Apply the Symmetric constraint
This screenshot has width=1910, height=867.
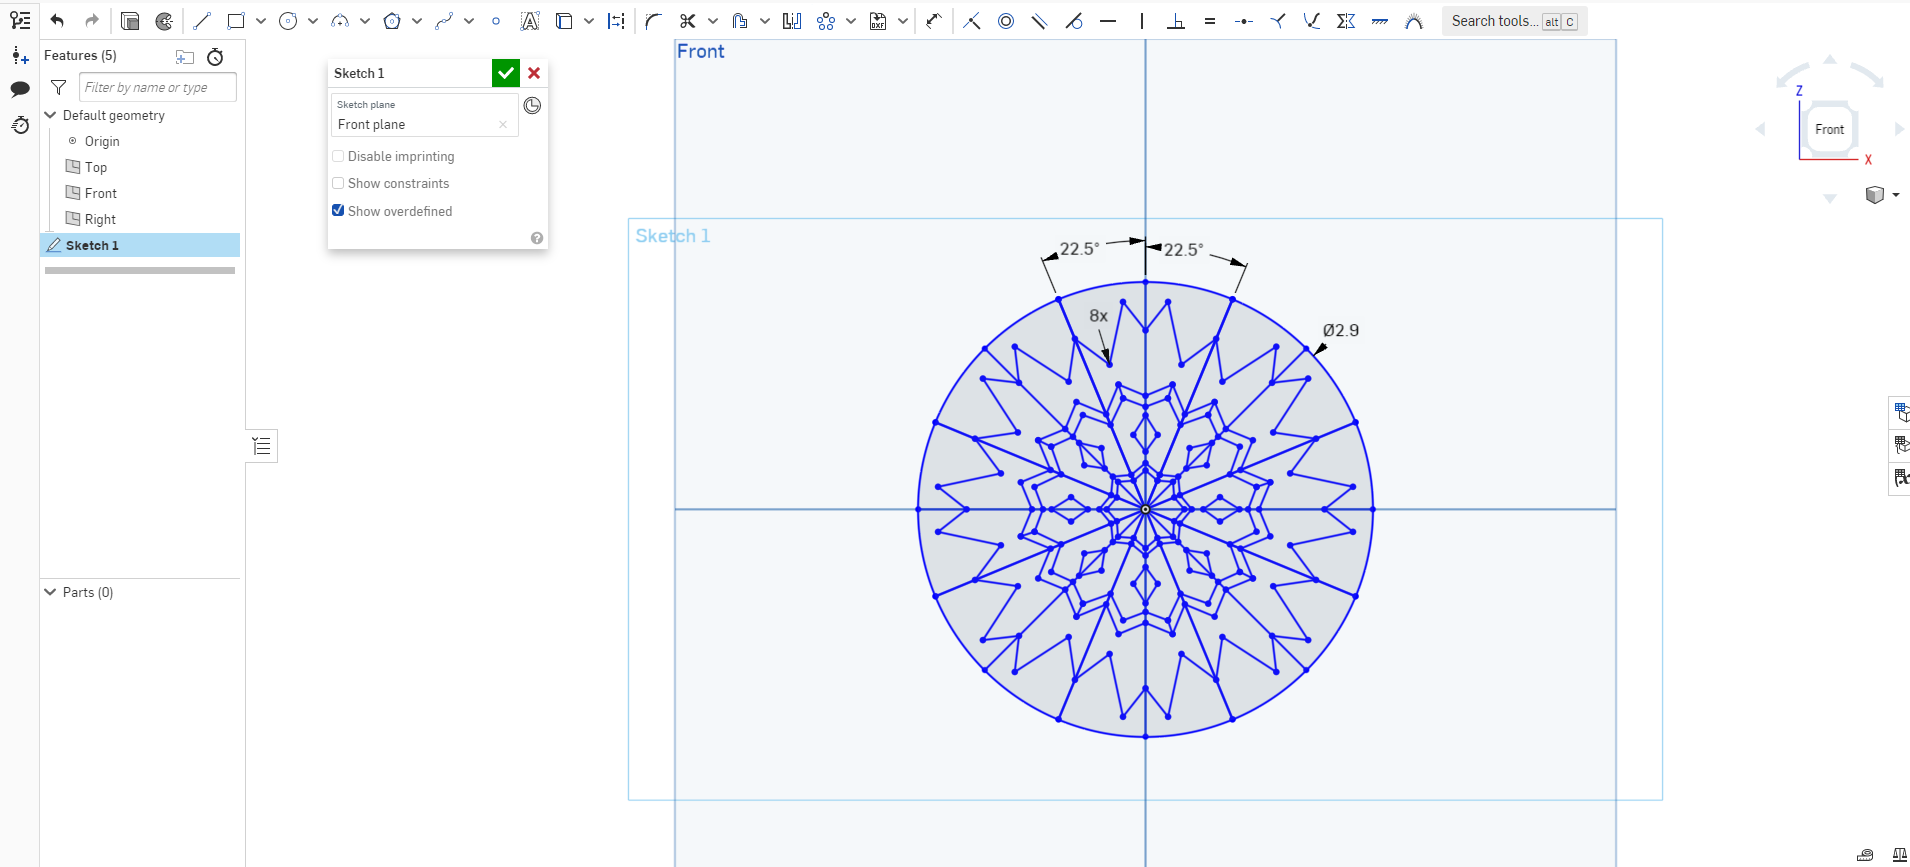[1346, 21]
